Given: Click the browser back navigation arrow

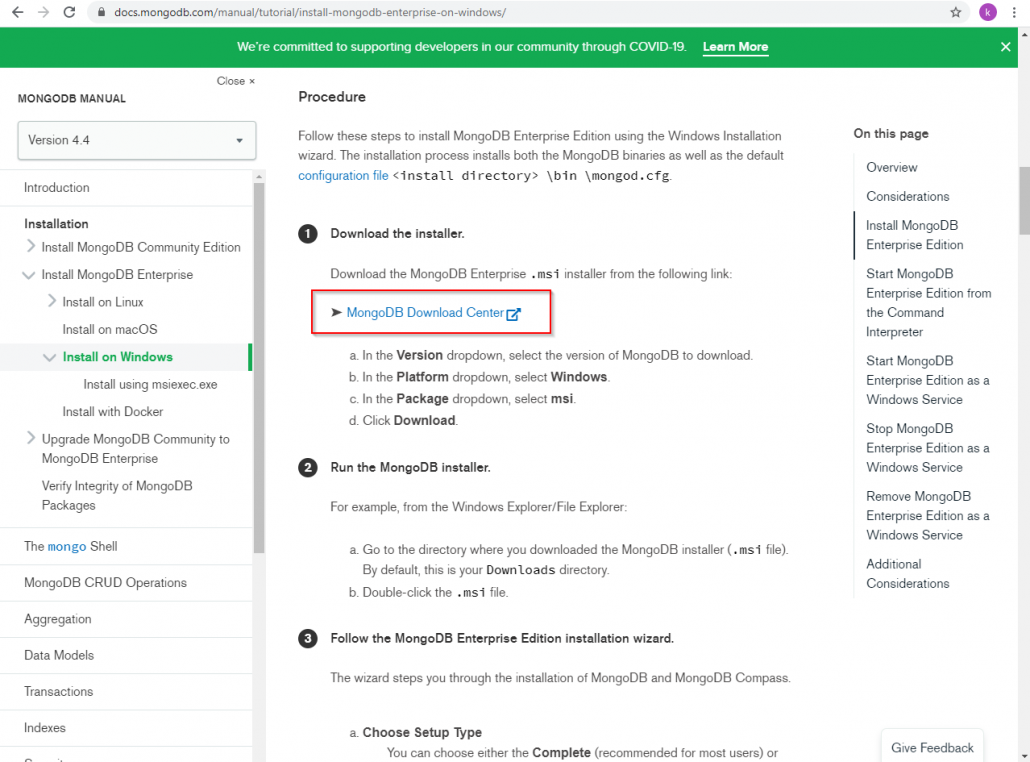Looking at the screenshot, I should [19, 14].
